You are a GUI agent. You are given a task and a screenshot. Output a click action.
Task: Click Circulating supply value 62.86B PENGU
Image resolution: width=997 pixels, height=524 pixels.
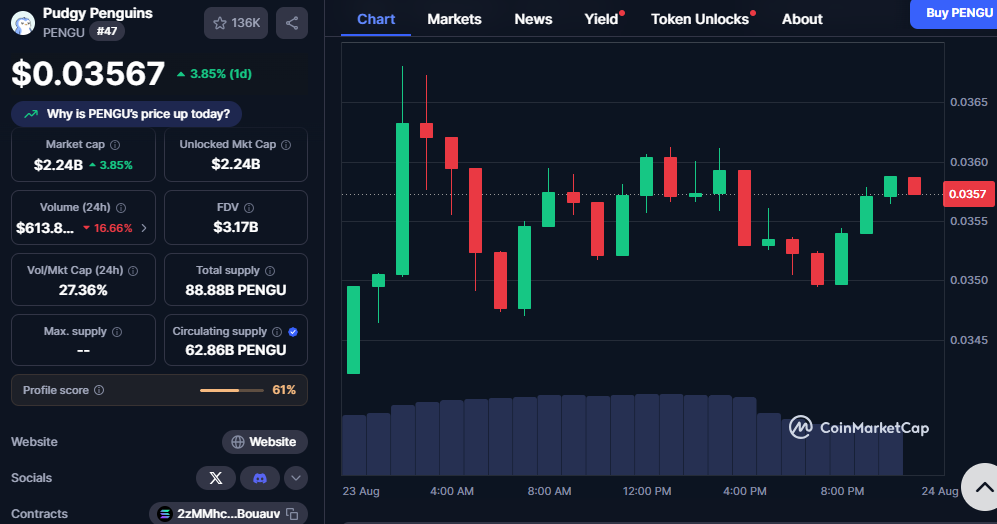(236, 350)
